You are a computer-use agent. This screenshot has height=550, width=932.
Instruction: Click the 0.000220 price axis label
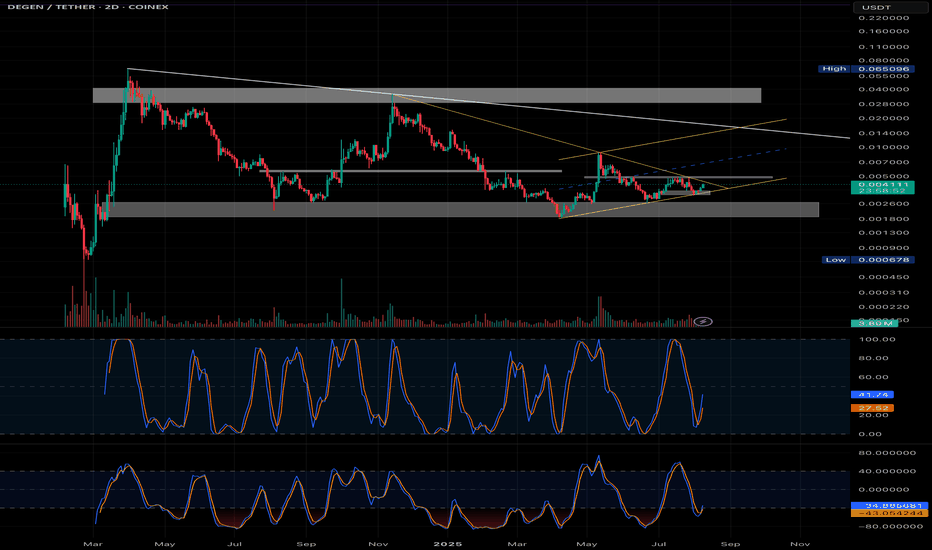click(x=884, y=307)
